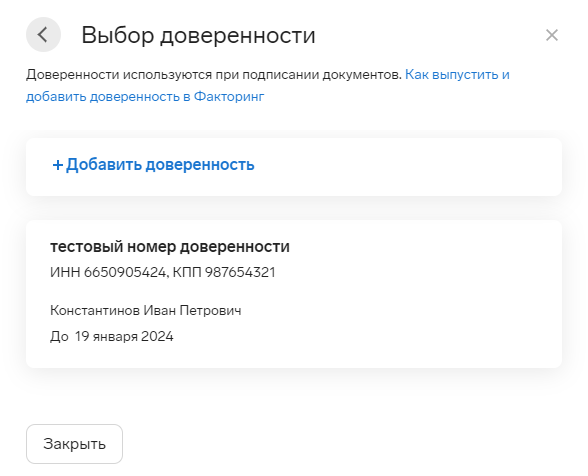Click the Закрыть button
588x476 pixels.
[74, 444]
